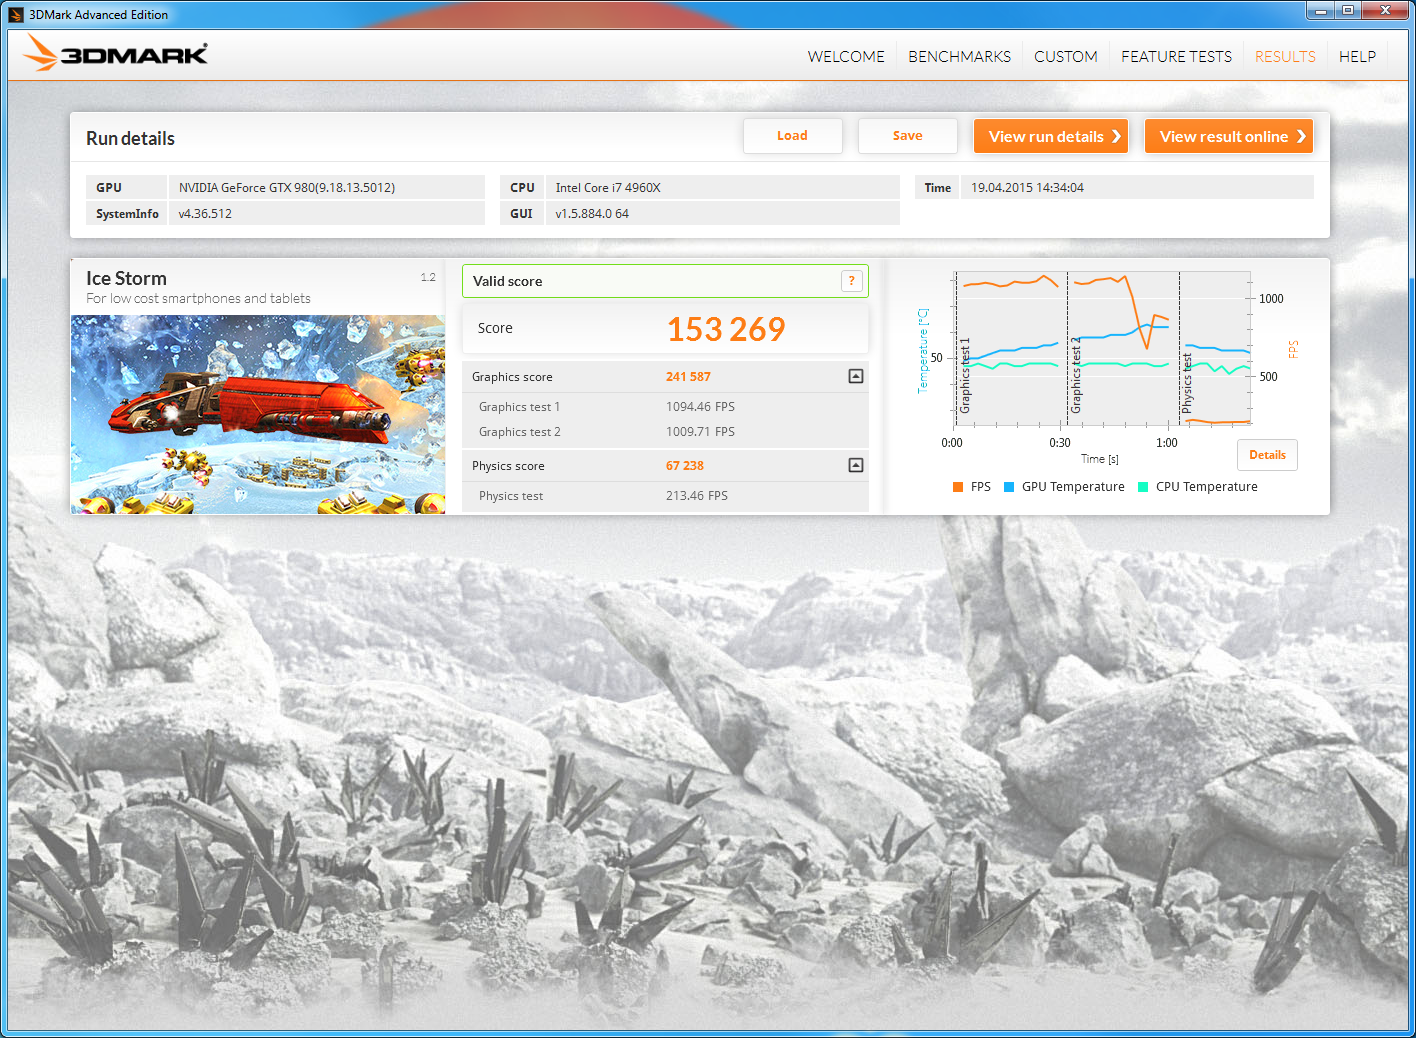Click the question mark help icon
The image size is (1416, 1038).
(x=851, y=281)
